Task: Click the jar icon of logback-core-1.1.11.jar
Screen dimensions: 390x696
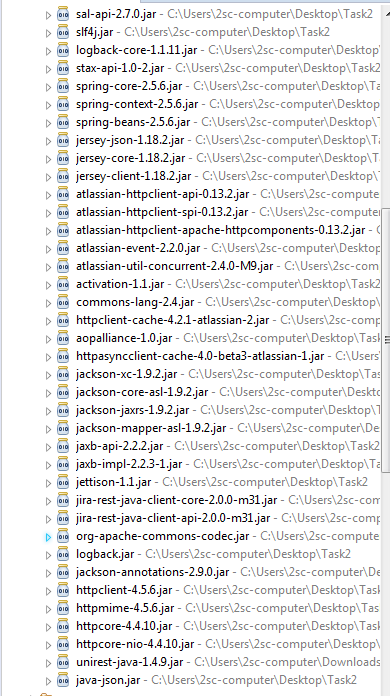Action: click(x=63, y=50)
